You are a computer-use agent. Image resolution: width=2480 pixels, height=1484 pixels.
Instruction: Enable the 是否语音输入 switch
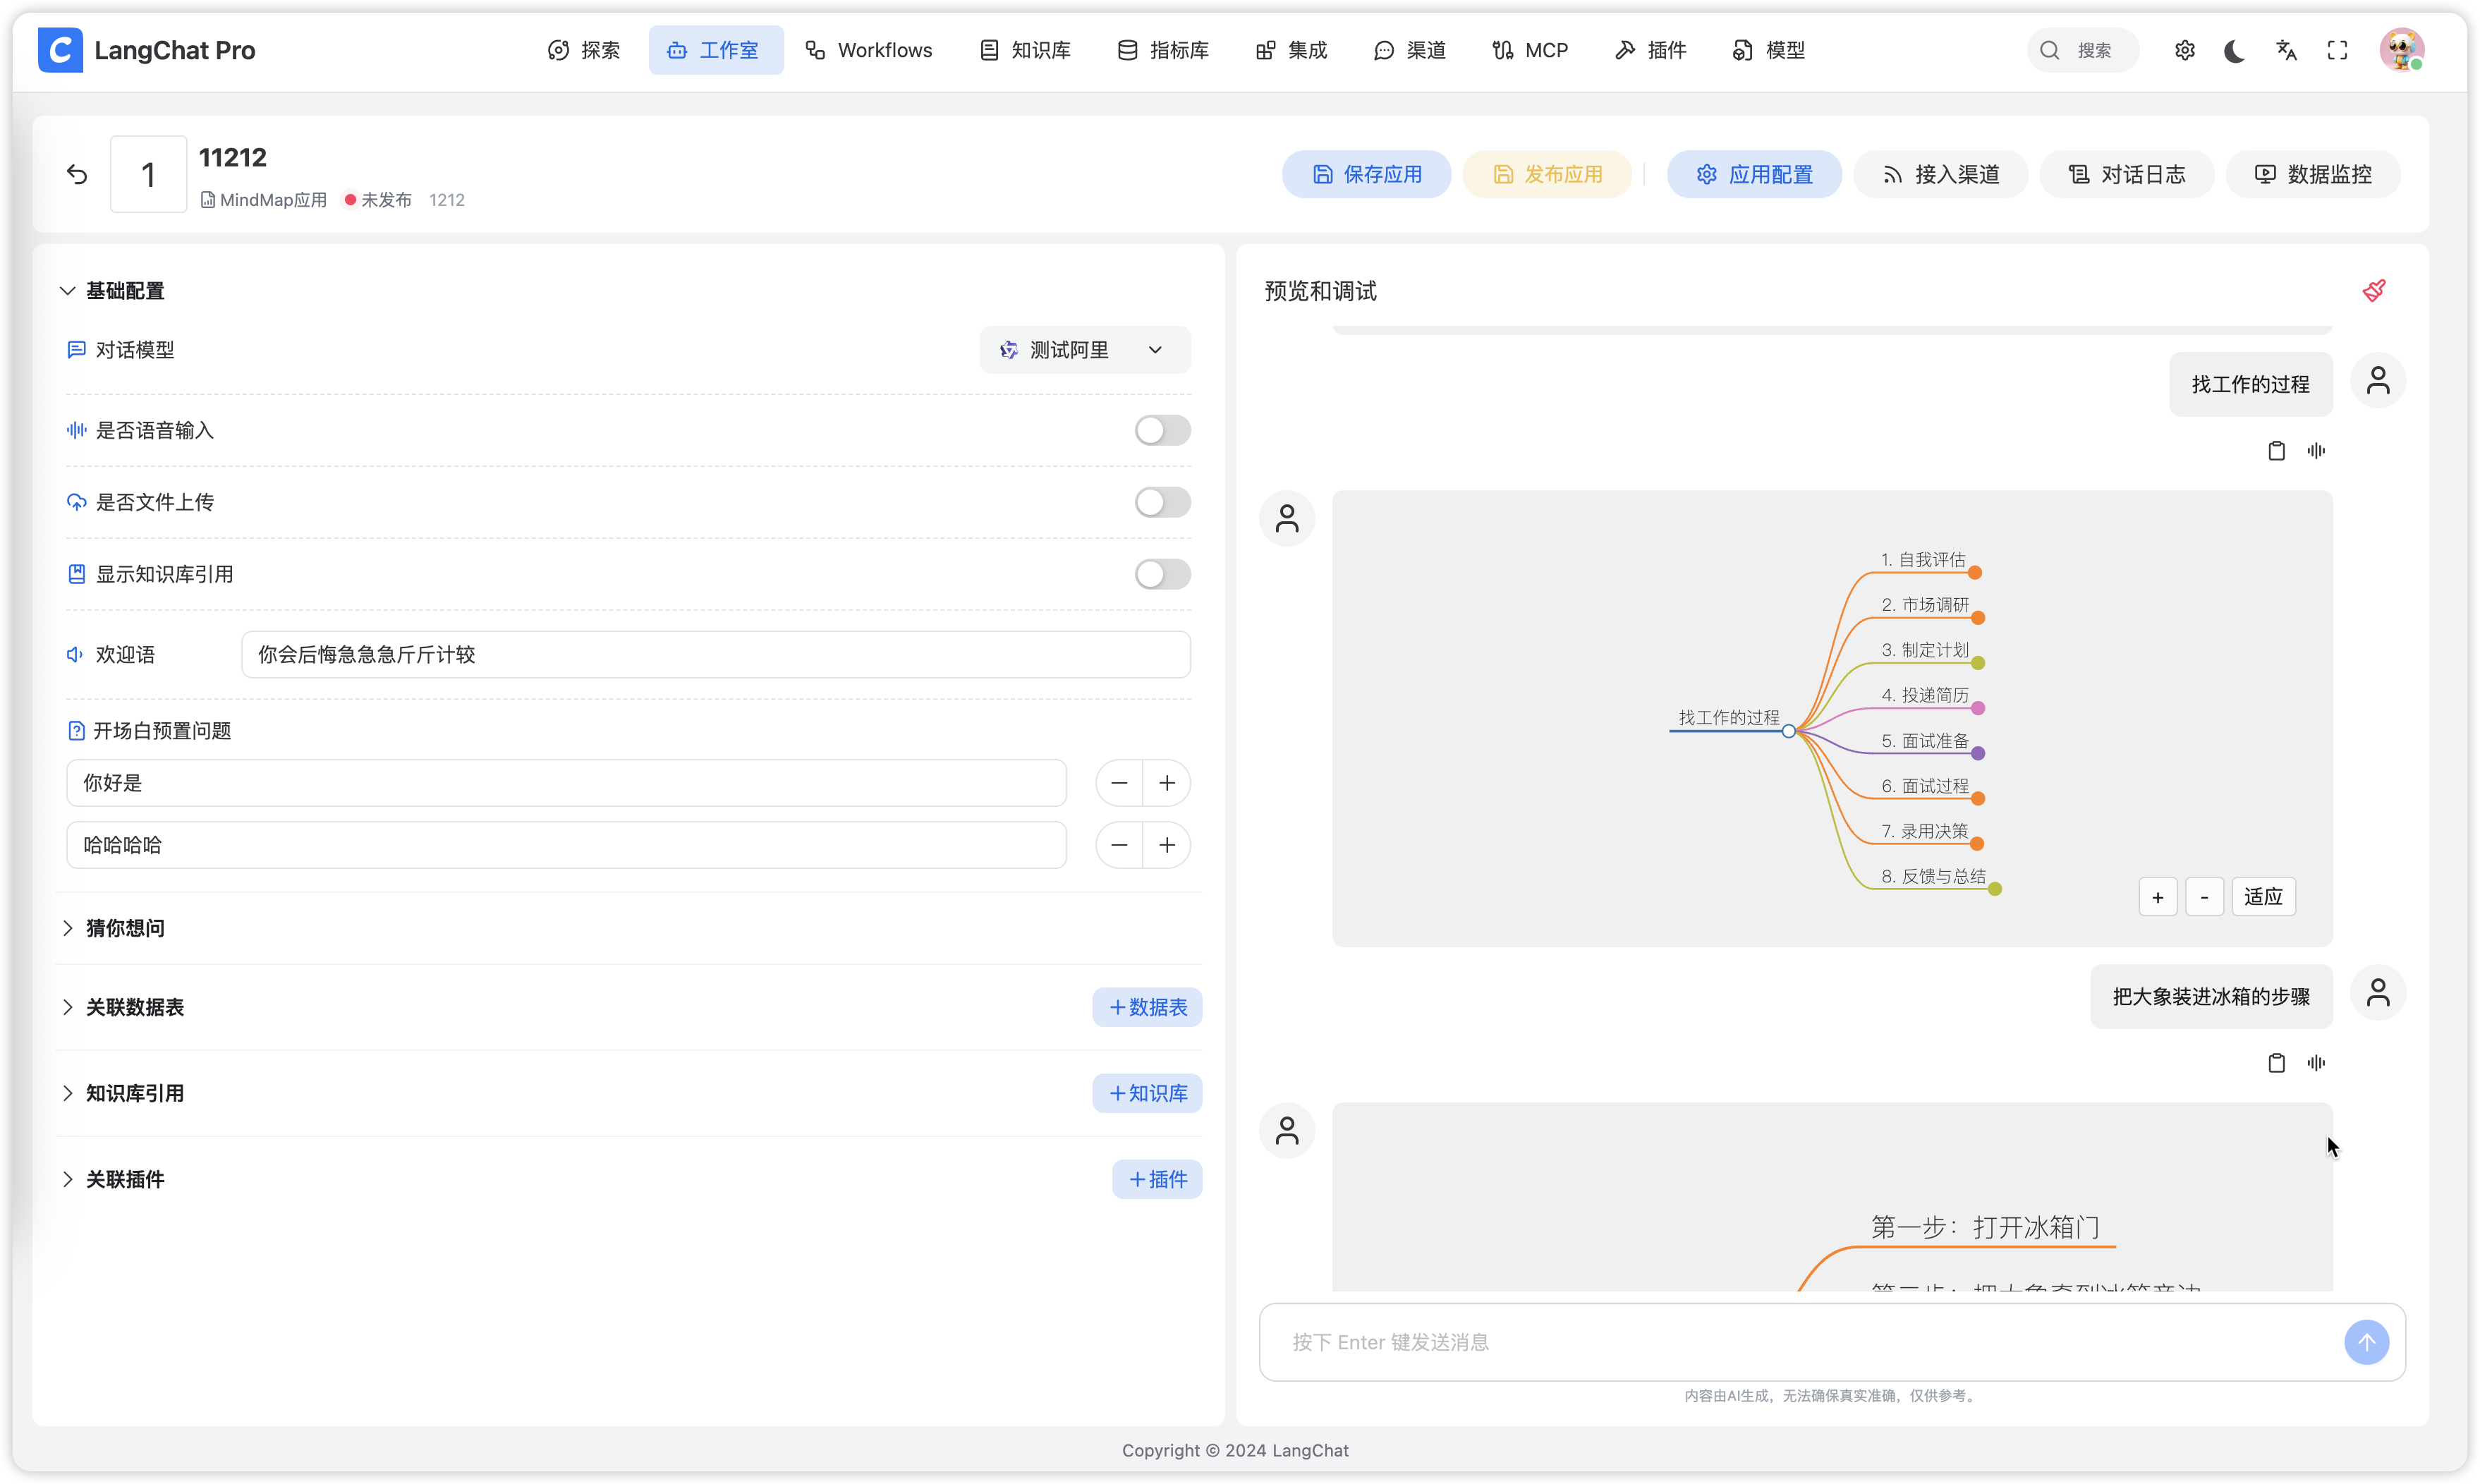[x=1162, y=430]
